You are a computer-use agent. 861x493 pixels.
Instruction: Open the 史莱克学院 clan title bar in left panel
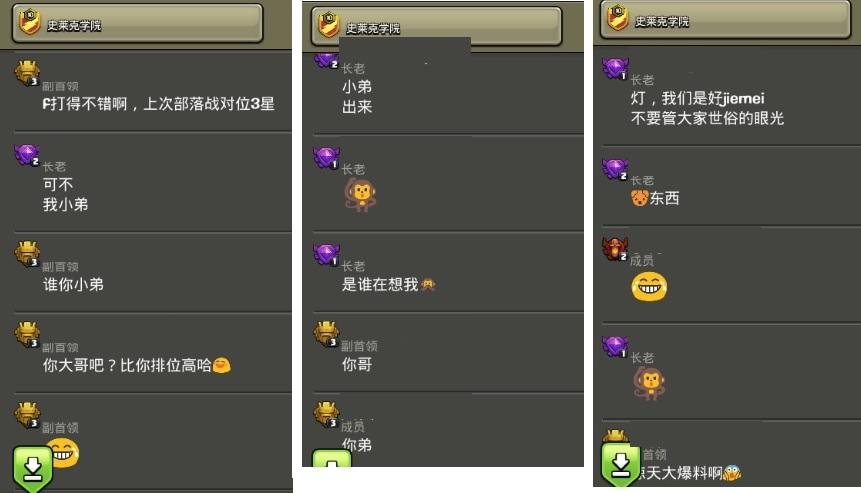coord(137,23)
